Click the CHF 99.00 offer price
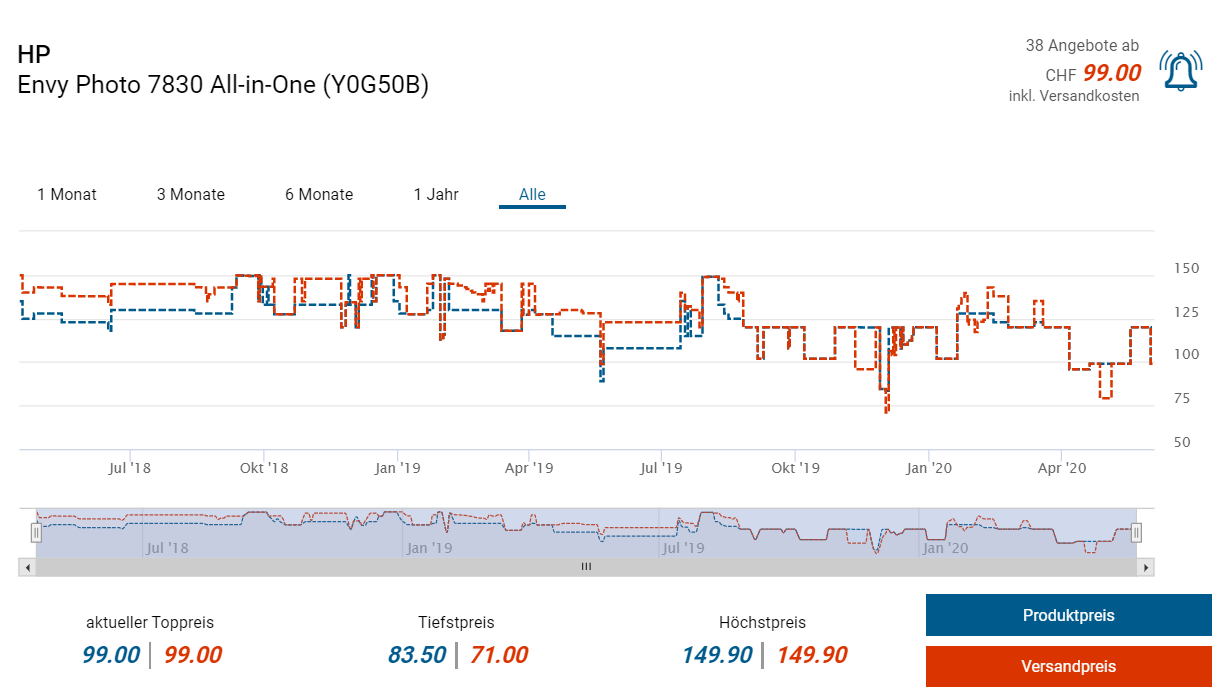 tap(1111, 73)
